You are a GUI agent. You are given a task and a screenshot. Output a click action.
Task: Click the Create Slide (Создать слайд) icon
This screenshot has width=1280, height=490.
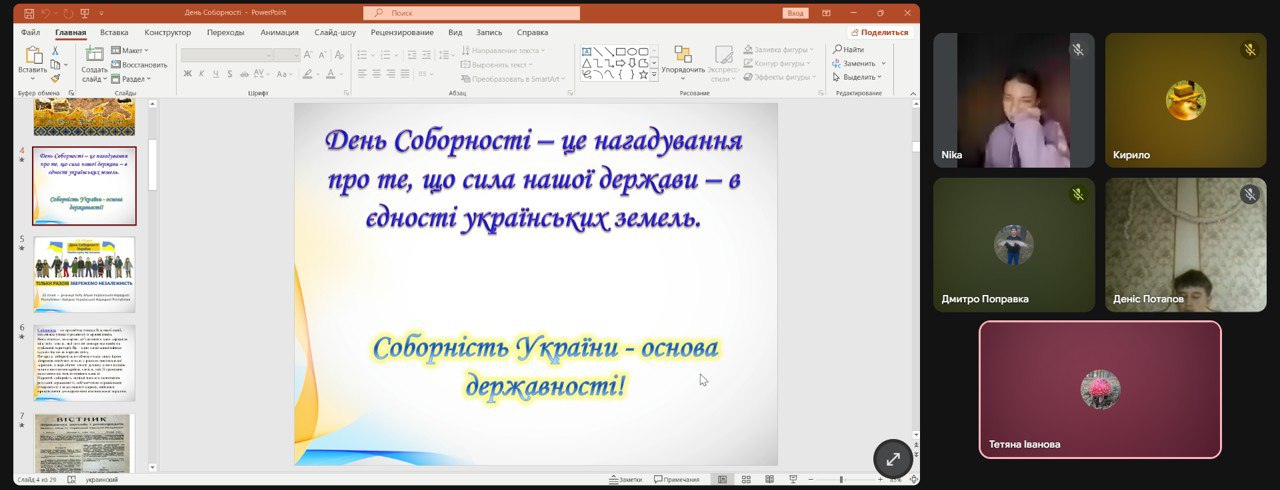point(94,58)
